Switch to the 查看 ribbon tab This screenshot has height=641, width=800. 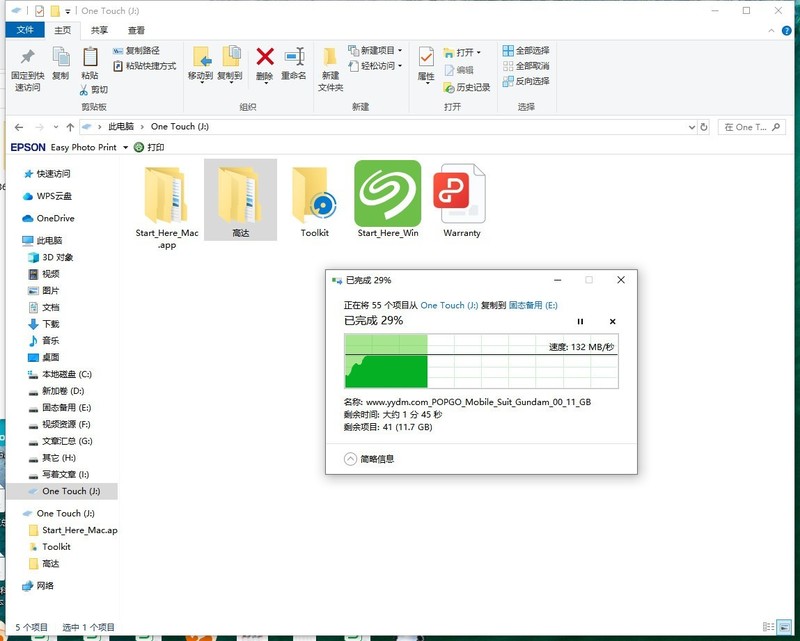[x=134, y=30]
